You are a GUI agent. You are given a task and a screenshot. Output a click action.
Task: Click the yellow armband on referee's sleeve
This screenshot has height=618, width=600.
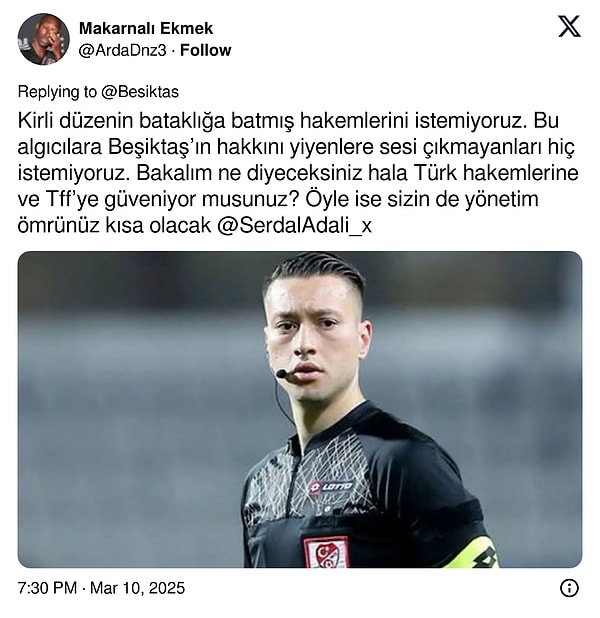click(473, 553)
